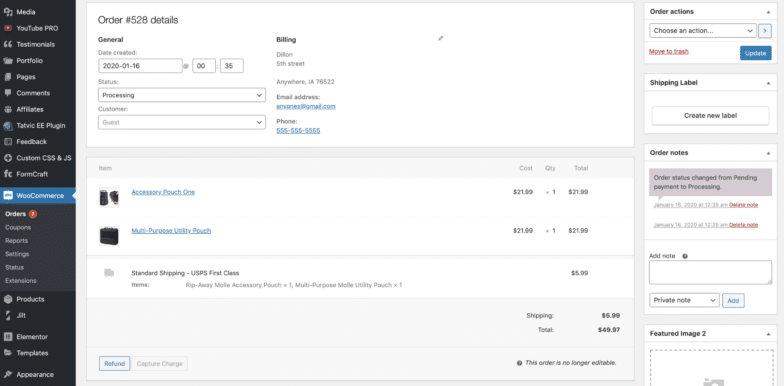Image resolution: width=784 pixels, height=386 pixels.
Task: Click the shipping truck icon
Action: [x=109, y=272]
